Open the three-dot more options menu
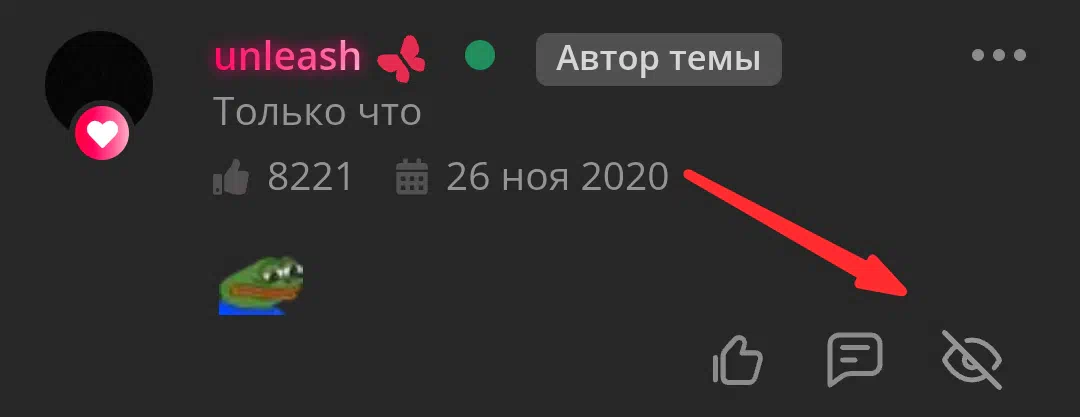 999,55
